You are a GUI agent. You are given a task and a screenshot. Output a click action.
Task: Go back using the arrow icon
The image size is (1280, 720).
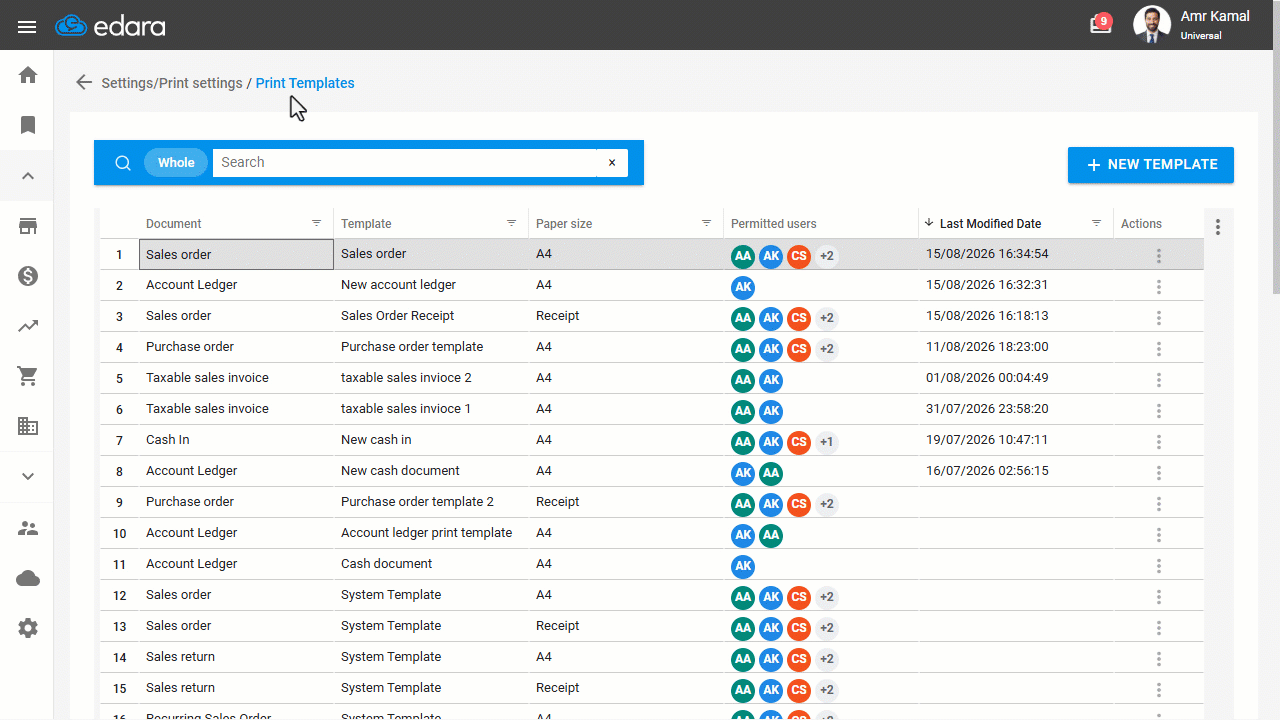(84, 83)
